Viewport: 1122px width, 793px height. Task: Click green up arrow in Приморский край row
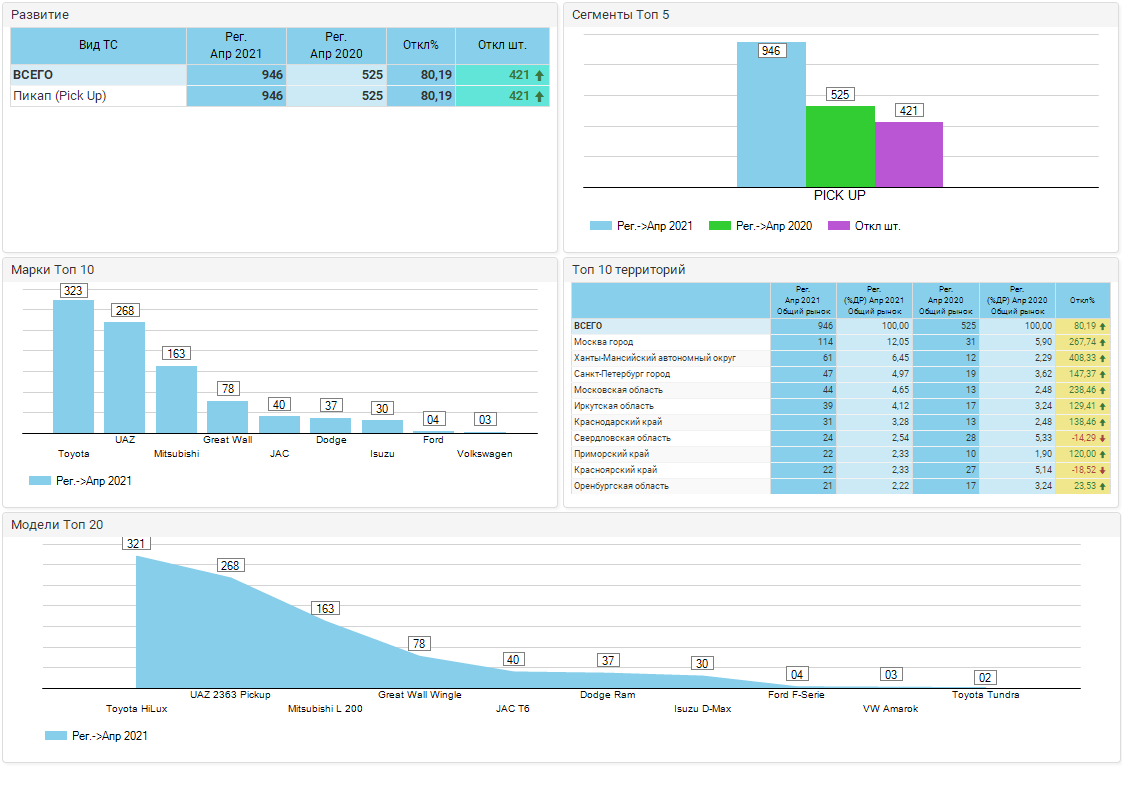[1102, 454]
